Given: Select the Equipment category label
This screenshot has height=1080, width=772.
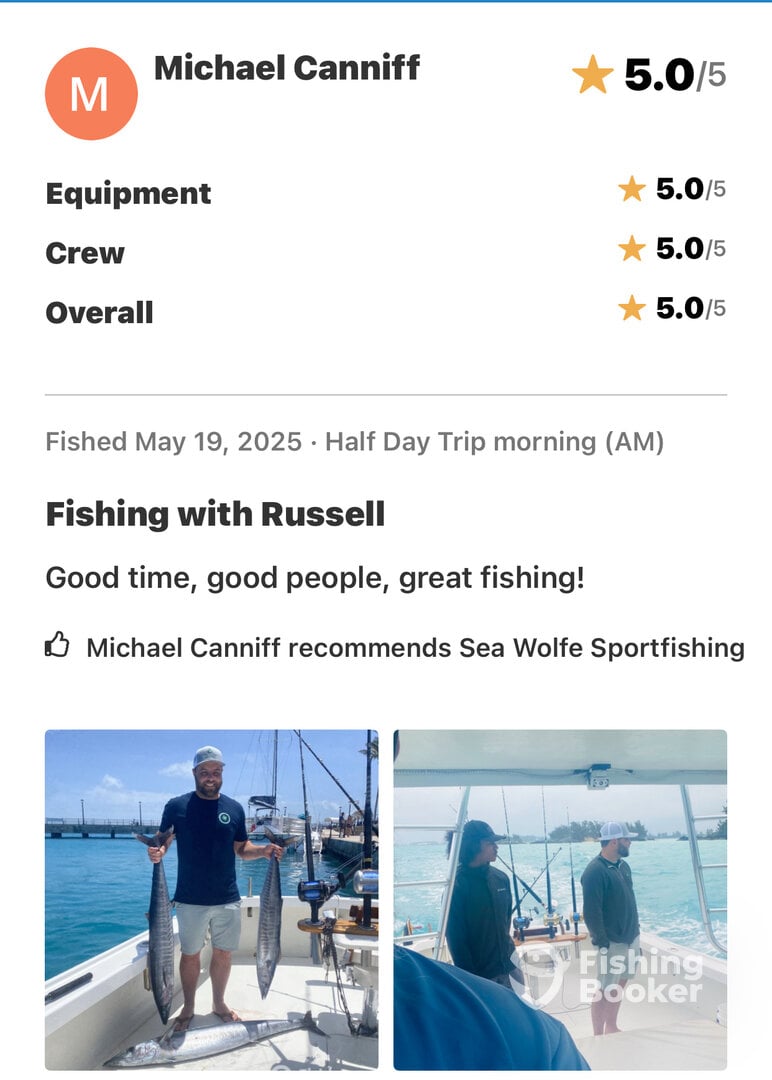Looking at the screenshot, I should tap(128, 194).
